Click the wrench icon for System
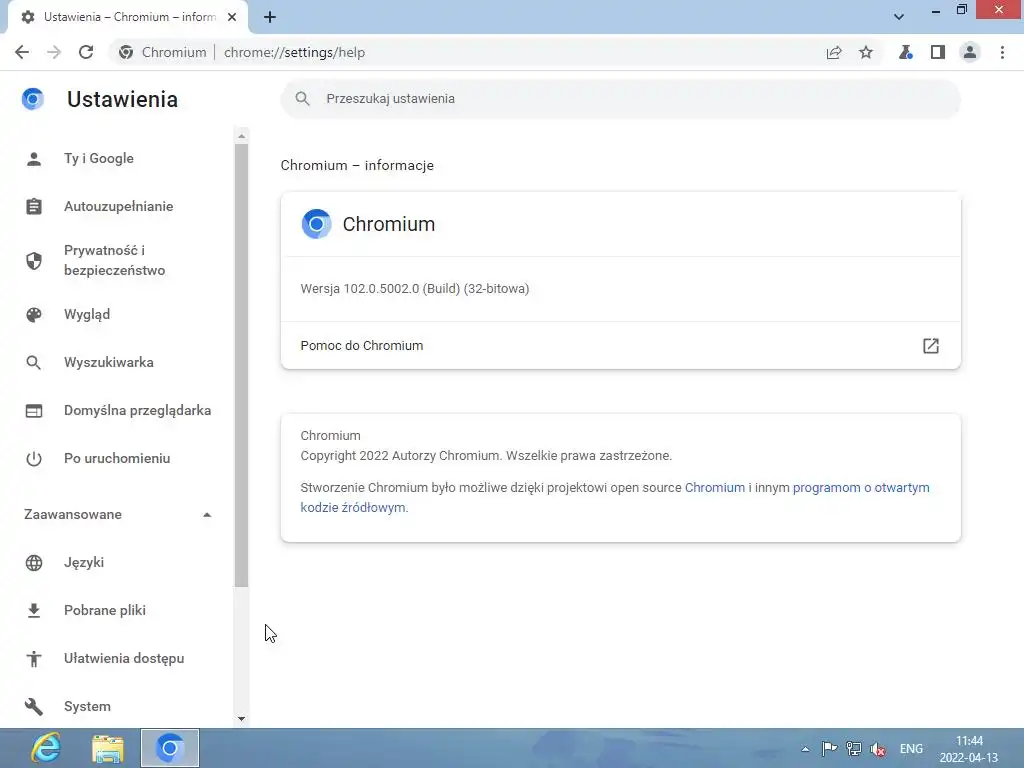Screen dimensions: 1024x768 (x=33, y=707)
